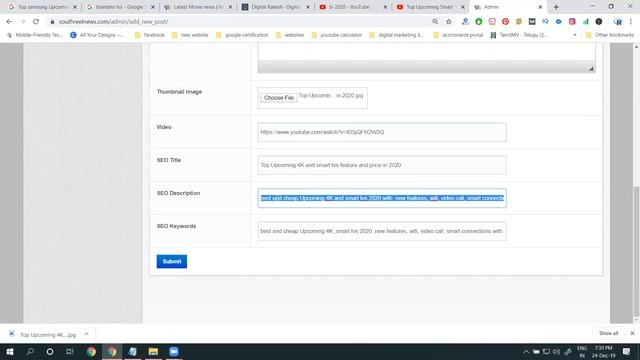Click the taskbar clock showing 7:30 PM

point(603,351)
